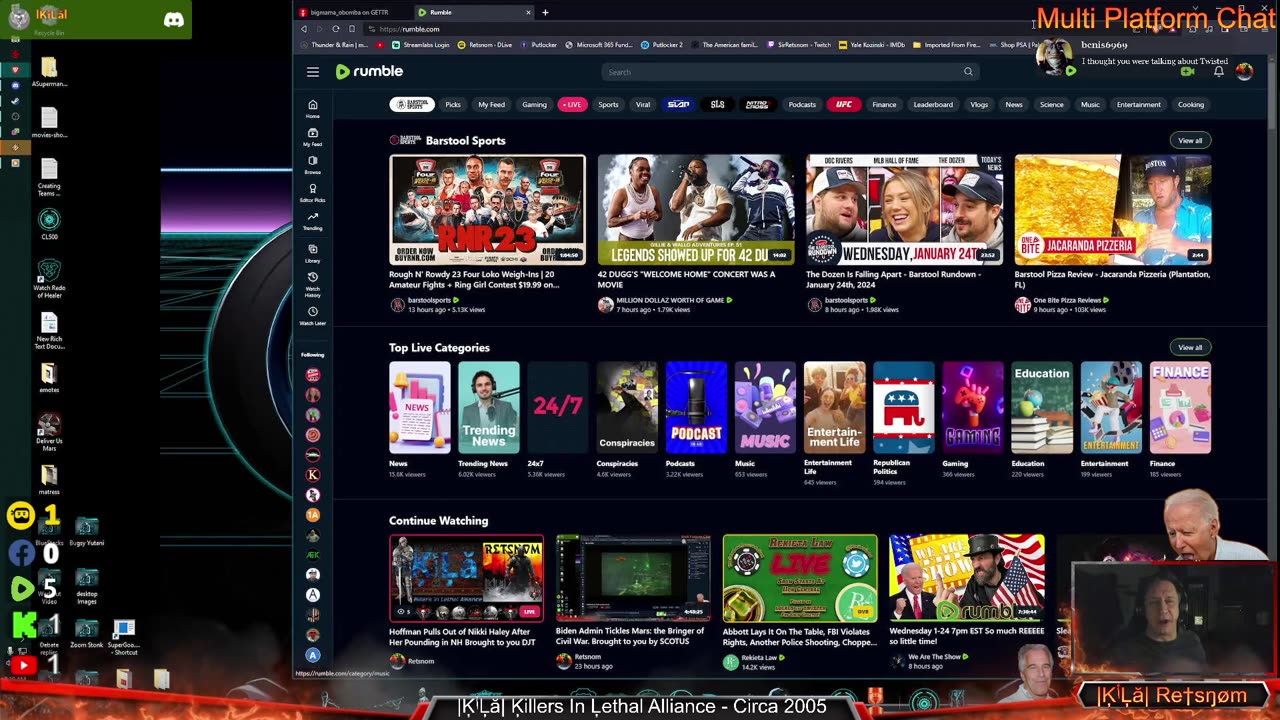Select the Finance category pill

884,104
